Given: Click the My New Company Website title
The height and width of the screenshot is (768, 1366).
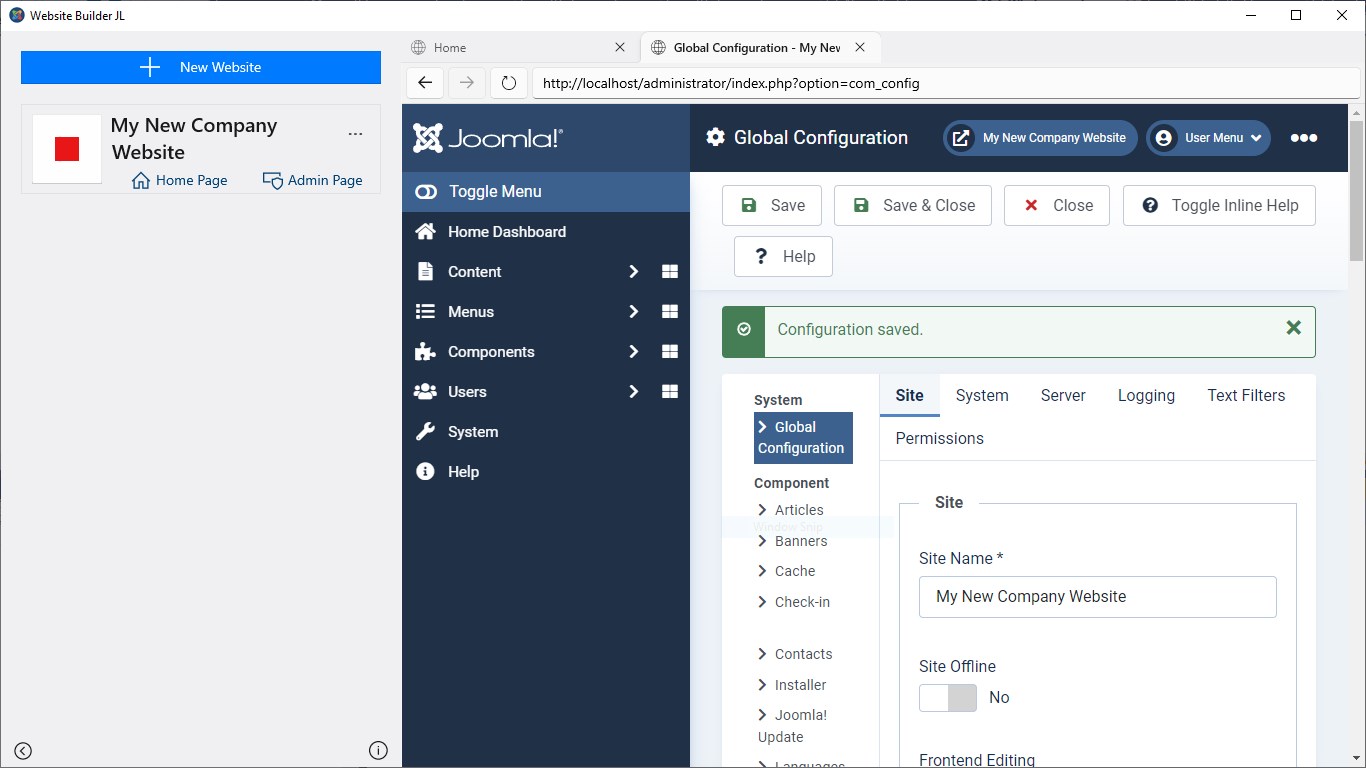Looking at the screenshot, I should coord(194,139).
